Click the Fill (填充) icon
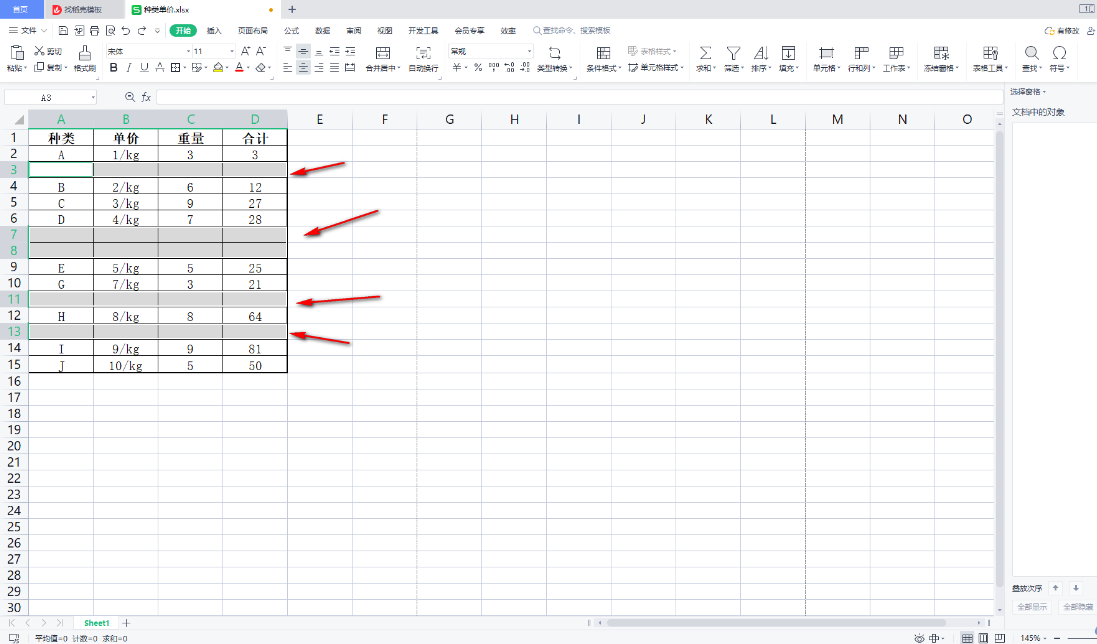Viewport: 1097px width, 644px height. 788,53
